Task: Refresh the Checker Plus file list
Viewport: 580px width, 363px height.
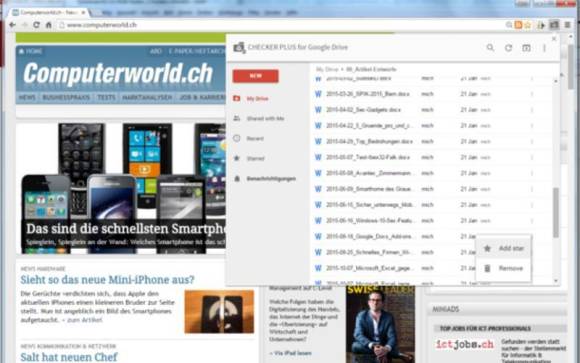Action: tap(509, 48)
